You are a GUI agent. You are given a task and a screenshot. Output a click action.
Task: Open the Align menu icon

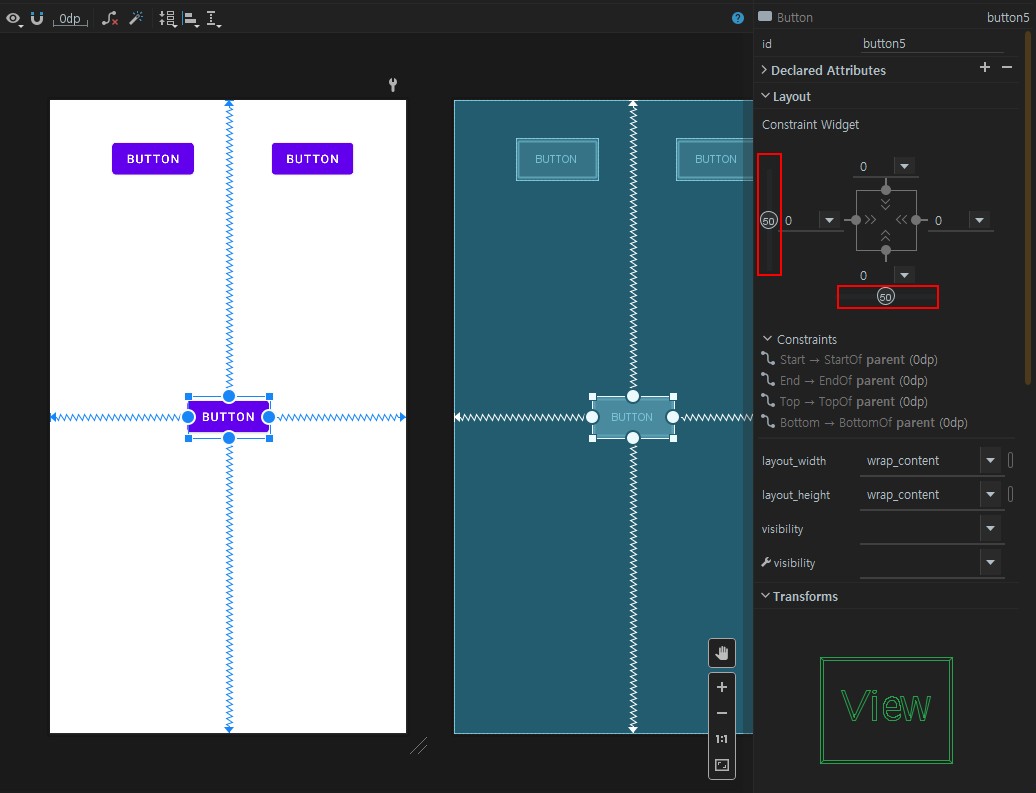(191, 19)
